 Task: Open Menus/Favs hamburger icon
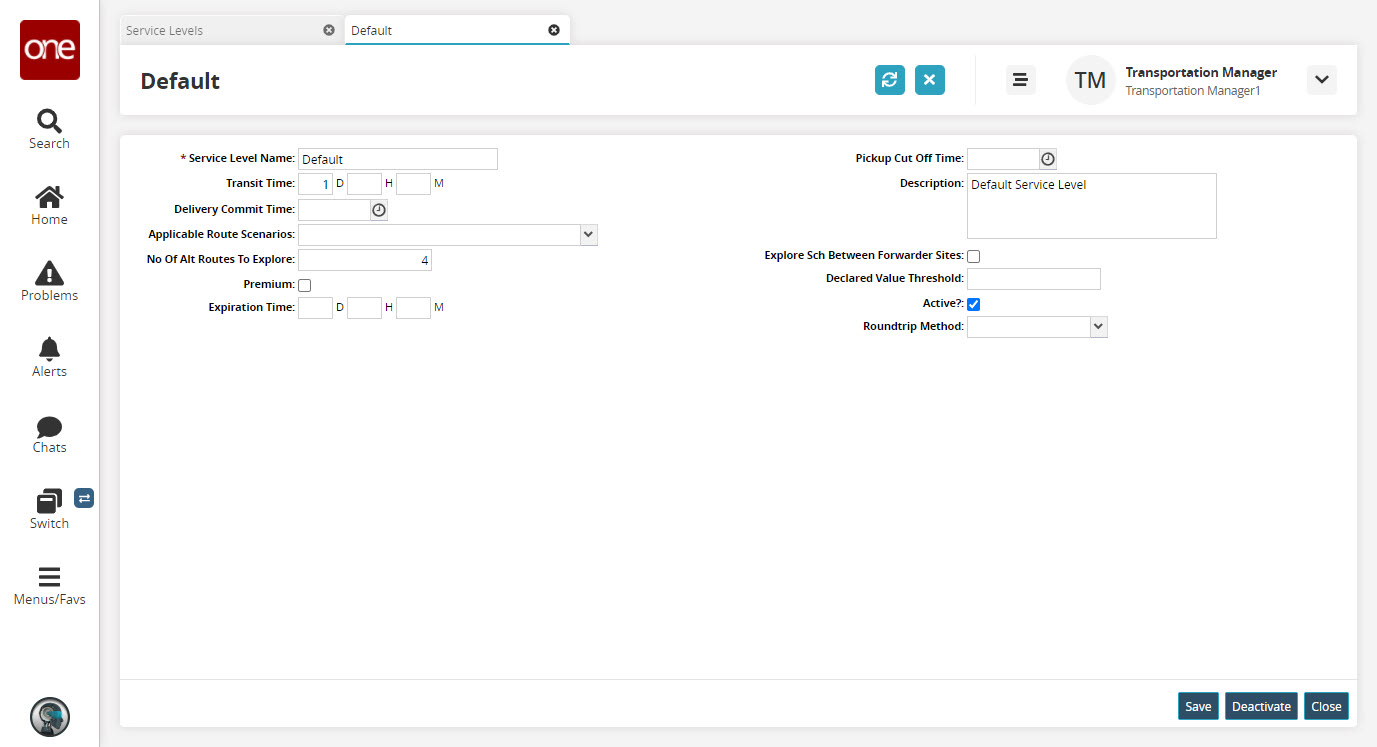click(49, 578)
